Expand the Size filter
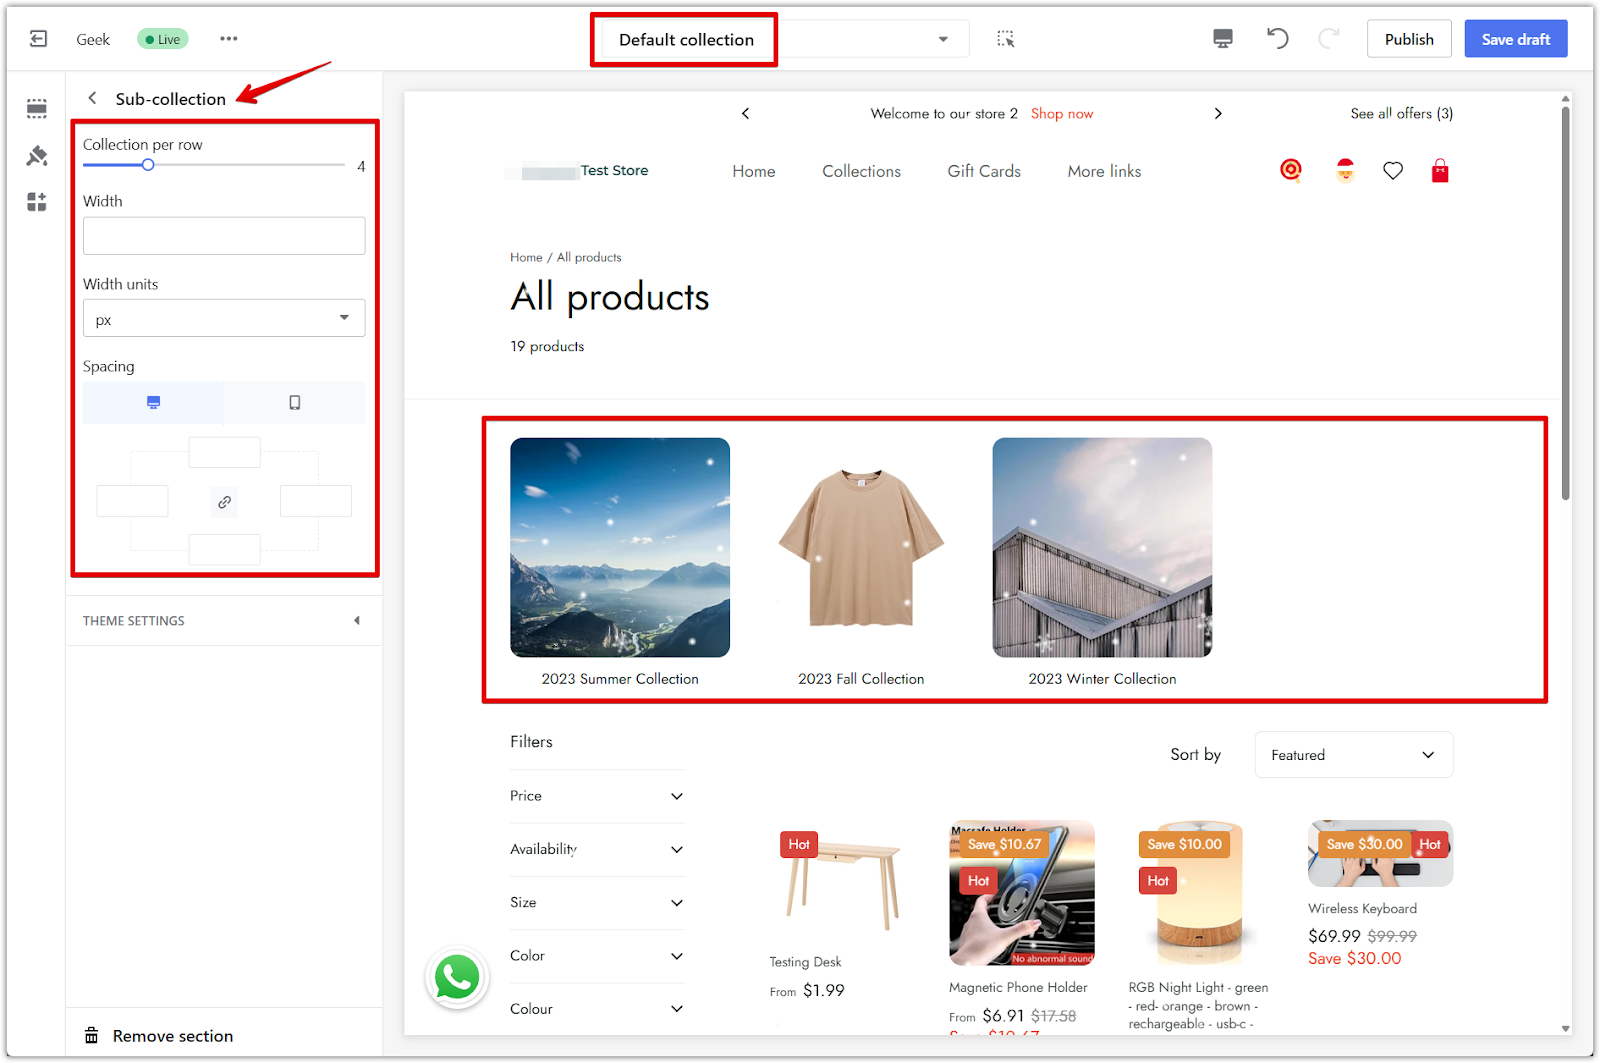 pyautogui.click(x=597, y=902)
